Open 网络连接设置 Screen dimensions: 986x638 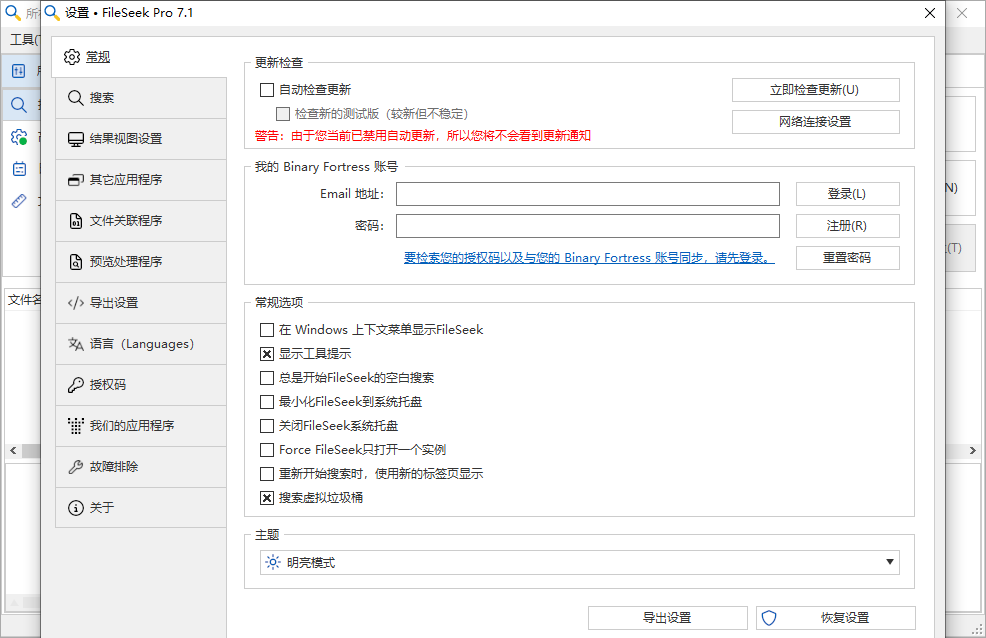[816, 122]
